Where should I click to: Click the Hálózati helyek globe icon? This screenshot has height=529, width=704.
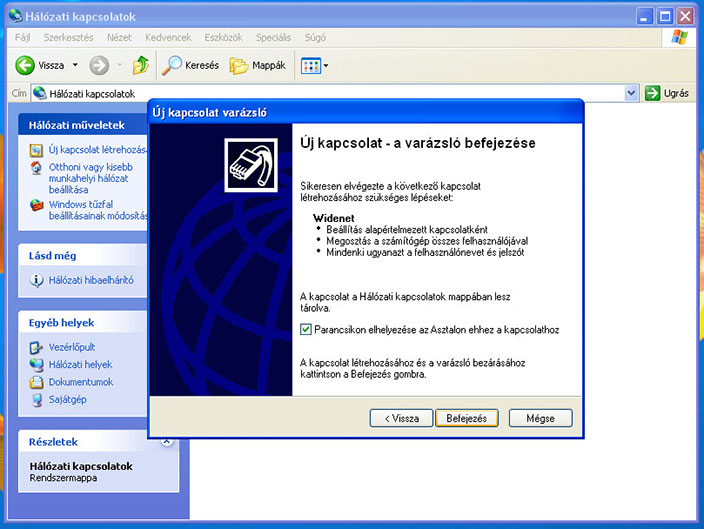click(36, 365)
